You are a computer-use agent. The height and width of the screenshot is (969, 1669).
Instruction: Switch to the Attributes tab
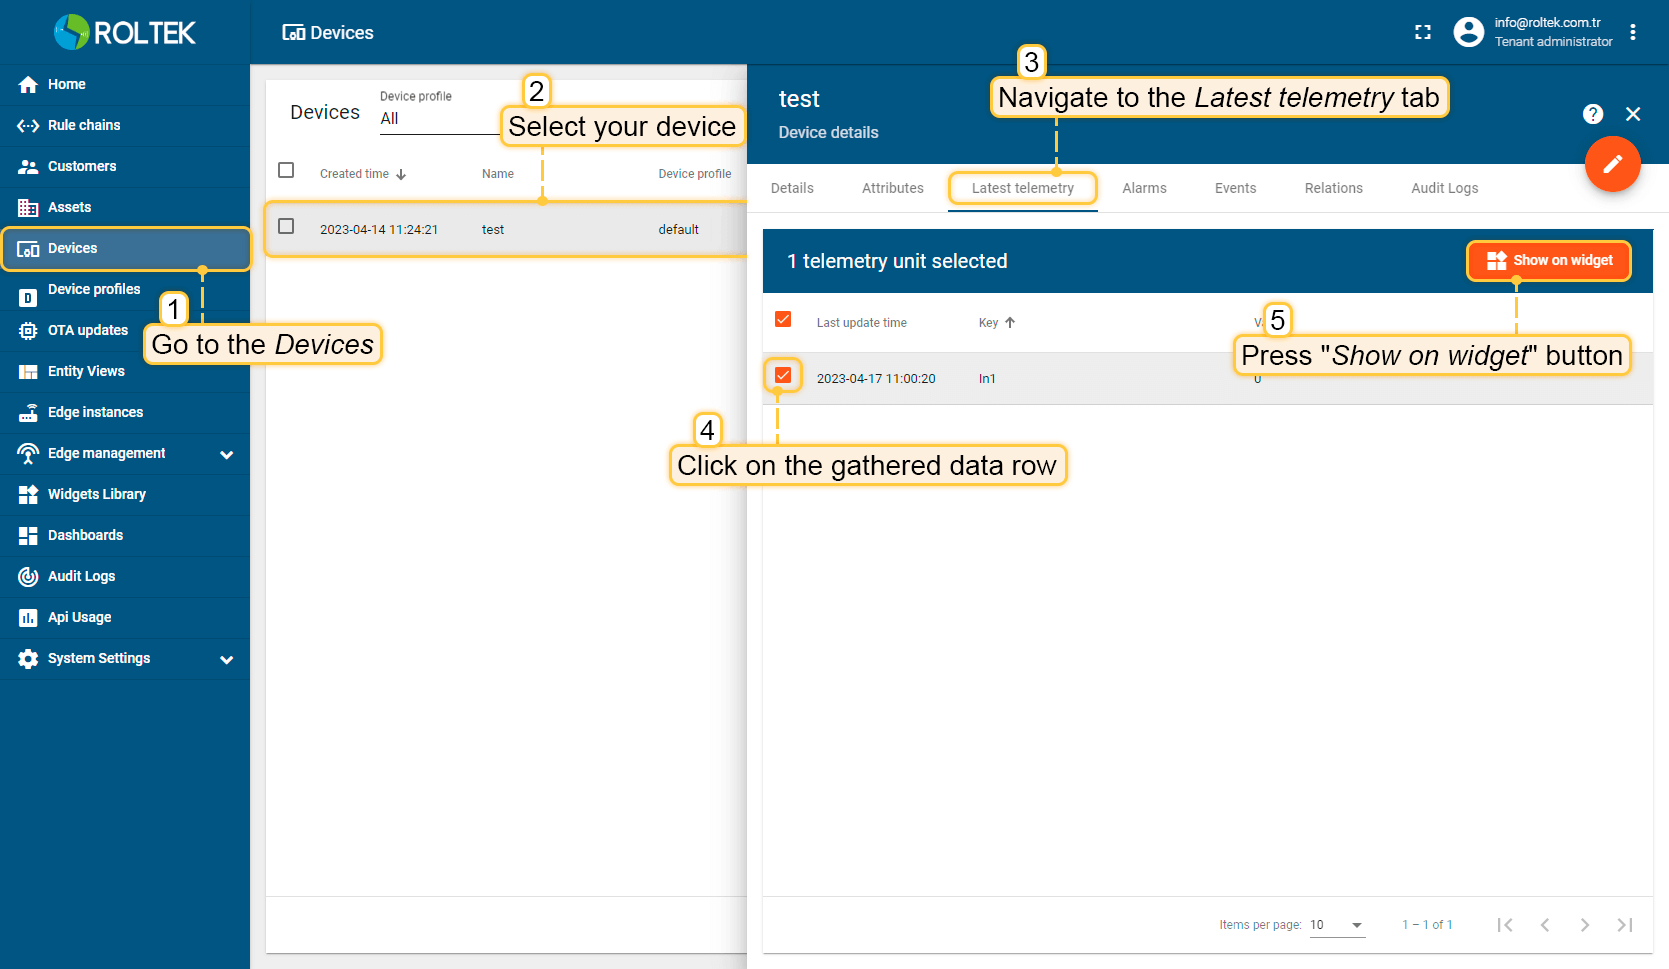(892, 188)
